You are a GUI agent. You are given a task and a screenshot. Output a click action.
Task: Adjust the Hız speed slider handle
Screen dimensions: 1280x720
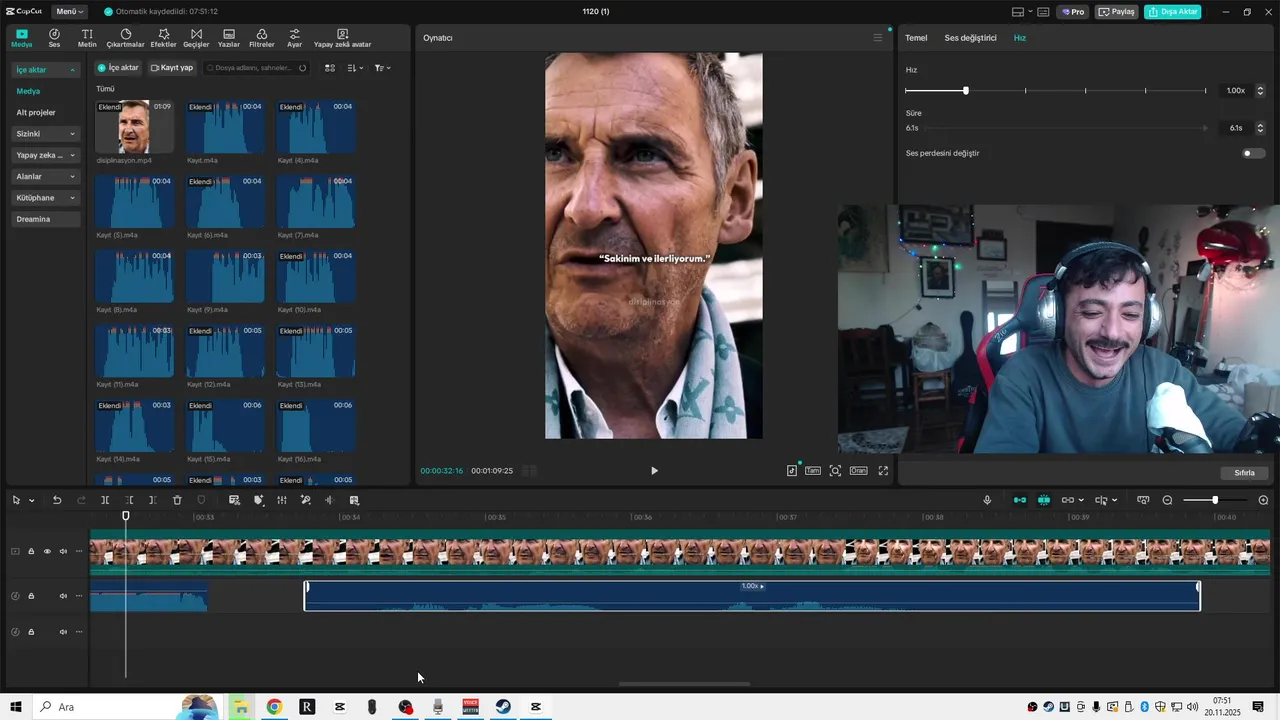click(965, 91)
